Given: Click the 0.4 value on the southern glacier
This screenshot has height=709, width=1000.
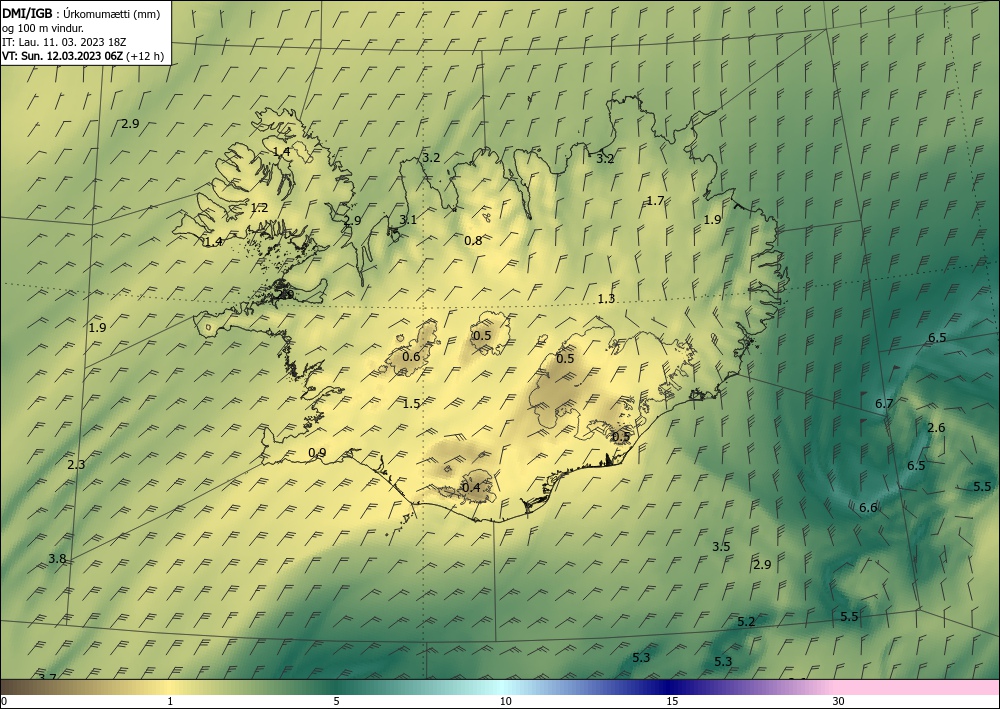Looking at the screenshot, I should point(471,488).
